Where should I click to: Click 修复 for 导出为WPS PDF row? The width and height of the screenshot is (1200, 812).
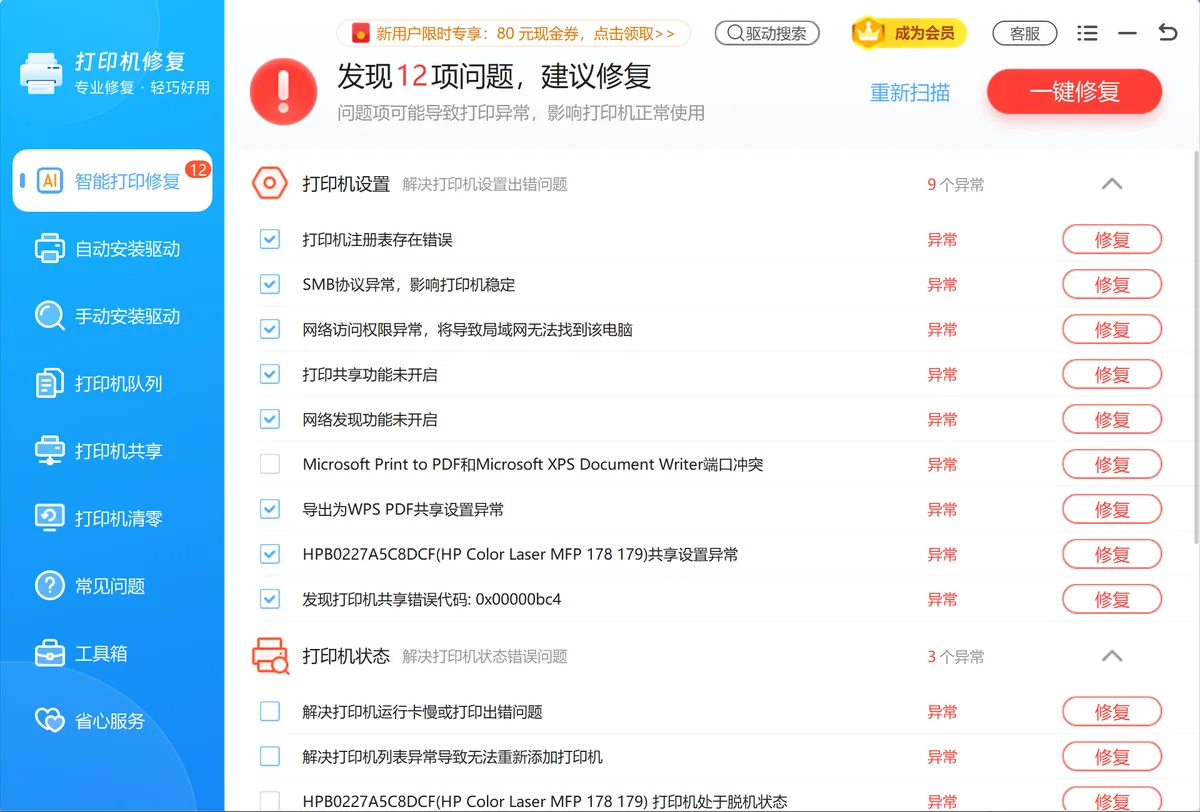coord(1112,509)
